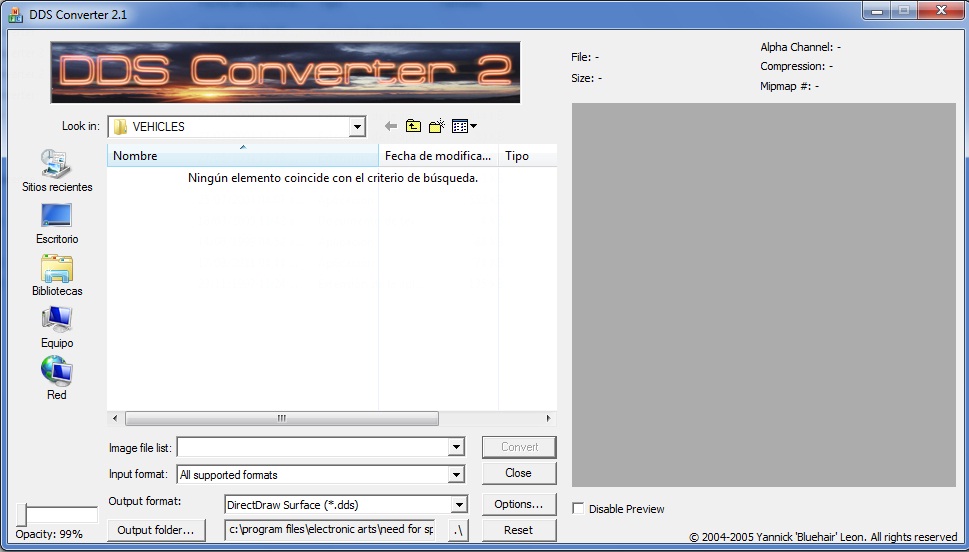Click the DDS Converter title bar icon

[15, 14]
